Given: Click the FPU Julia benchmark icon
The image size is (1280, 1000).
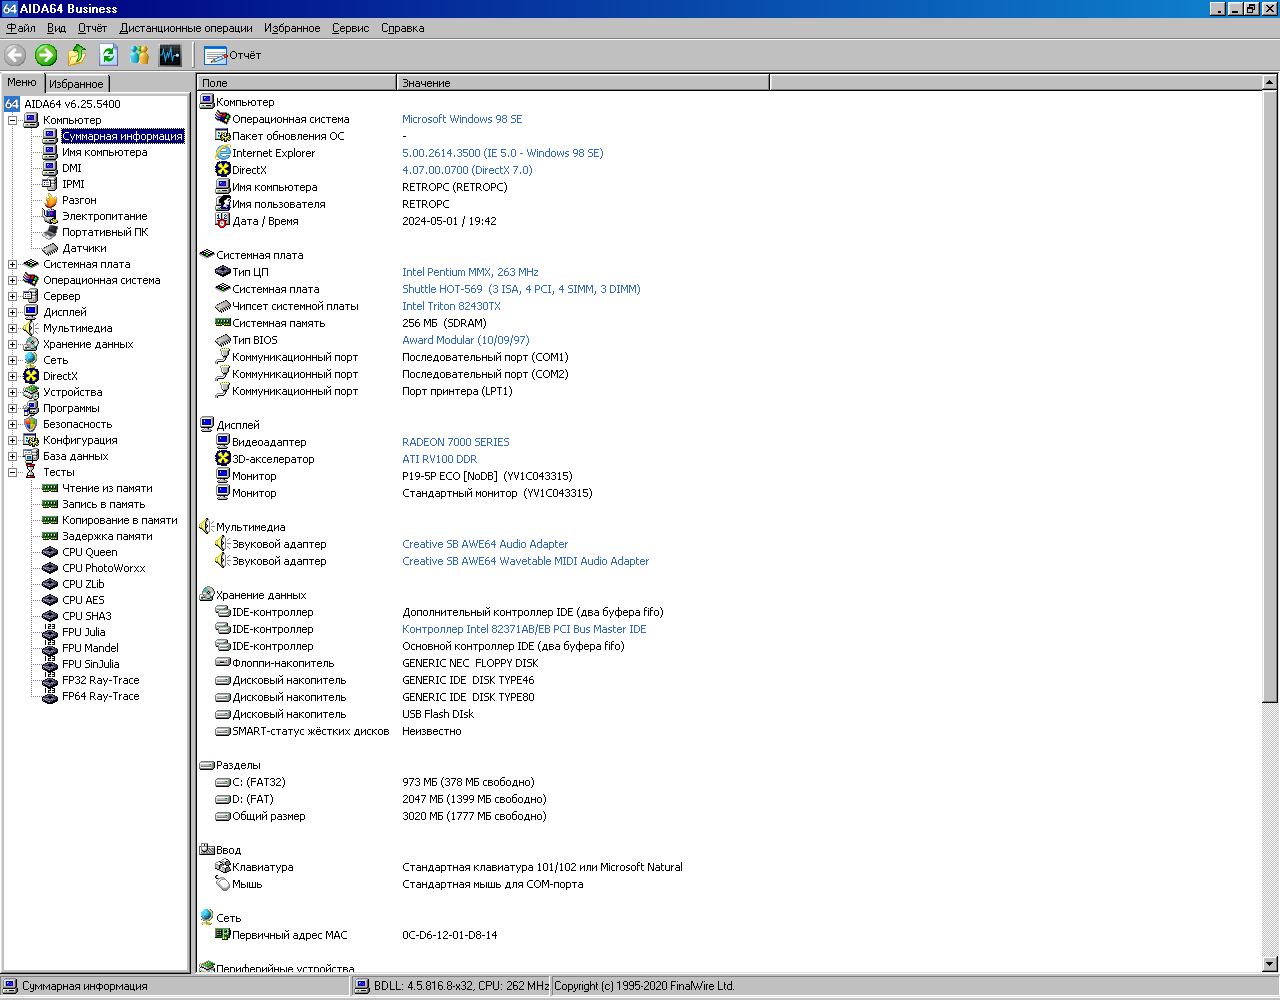Looking at the screenshot, I should [x=50, y=632].
